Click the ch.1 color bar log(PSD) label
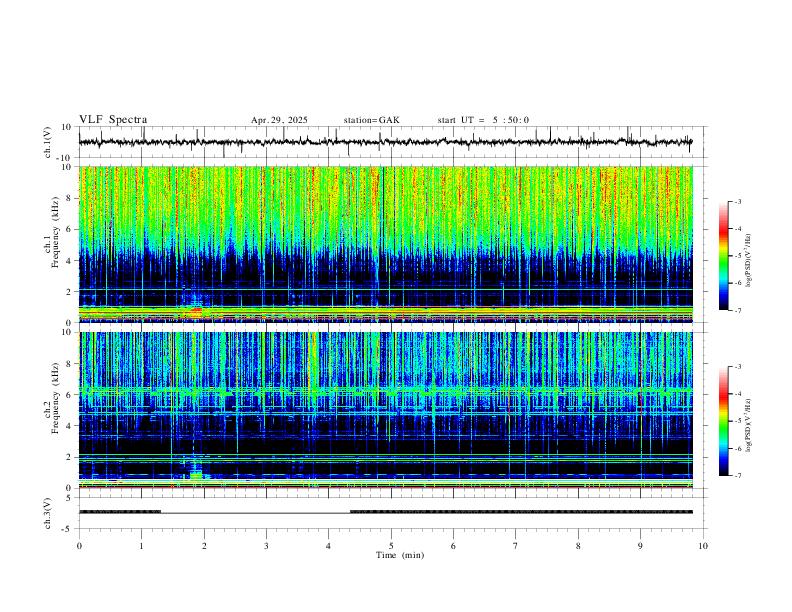 (x=748, y=260)
